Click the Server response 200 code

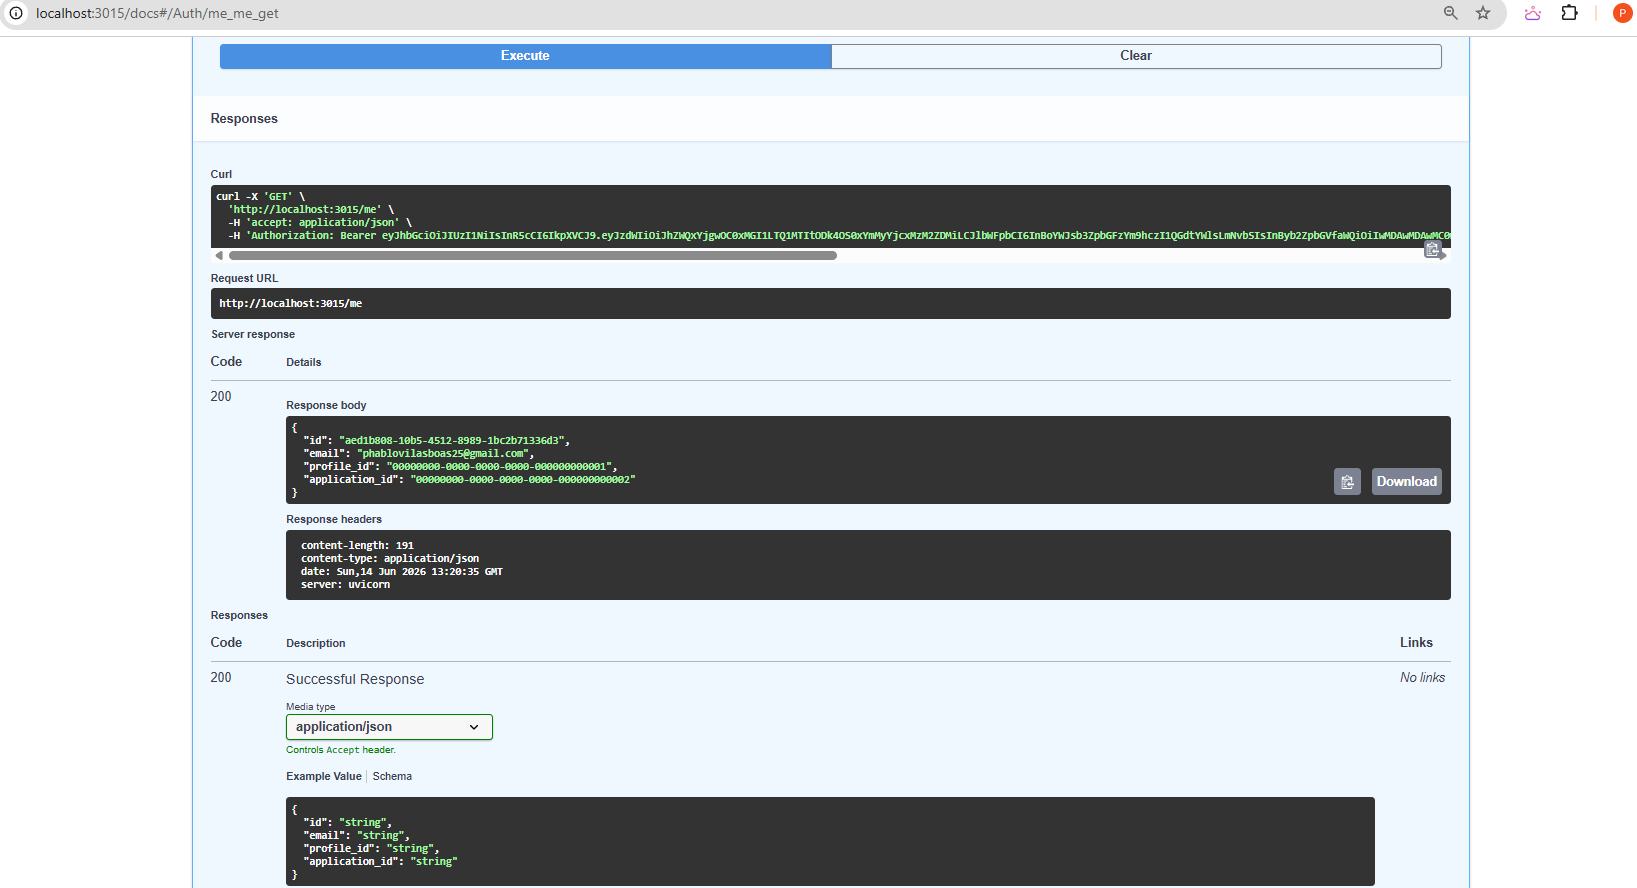(x=221, y=396)
